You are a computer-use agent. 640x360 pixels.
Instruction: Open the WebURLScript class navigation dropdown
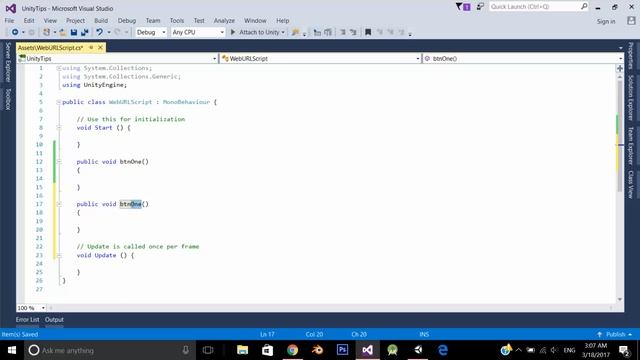[x=418, y=59]
